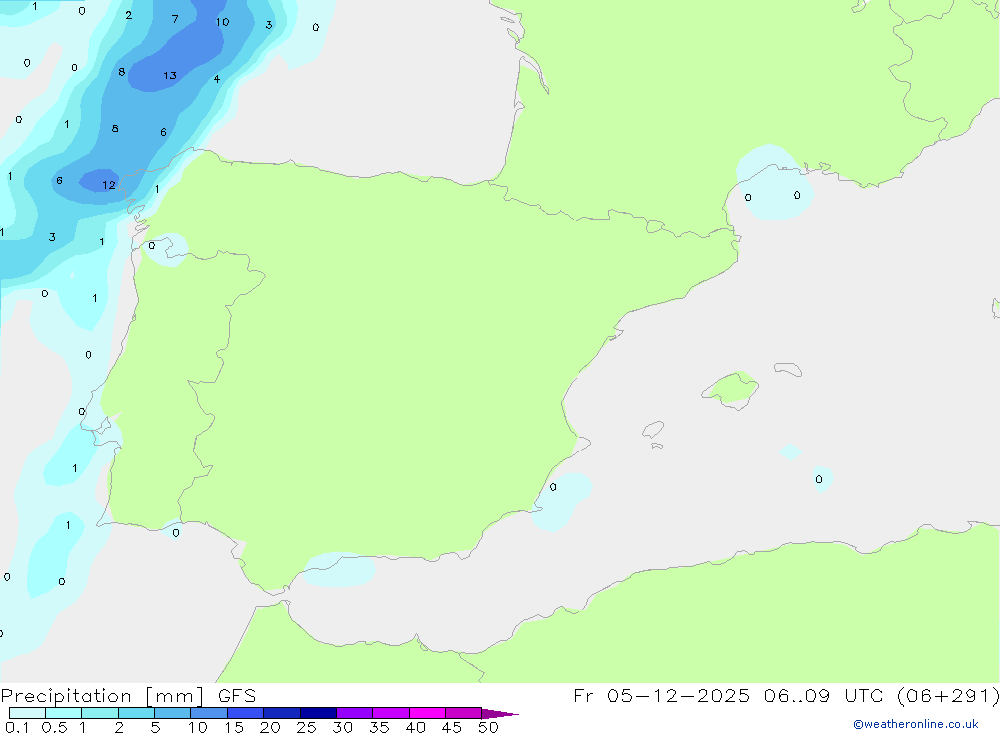Pick the 15–20 mm legend color swatch
Viewport: 1000px width, 733px height.
[x=246, y=713]
